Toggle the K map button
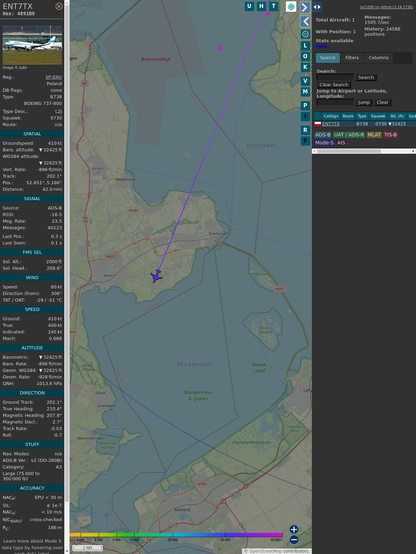The height and width of the screenshot is (554, 416). point(305,67)
